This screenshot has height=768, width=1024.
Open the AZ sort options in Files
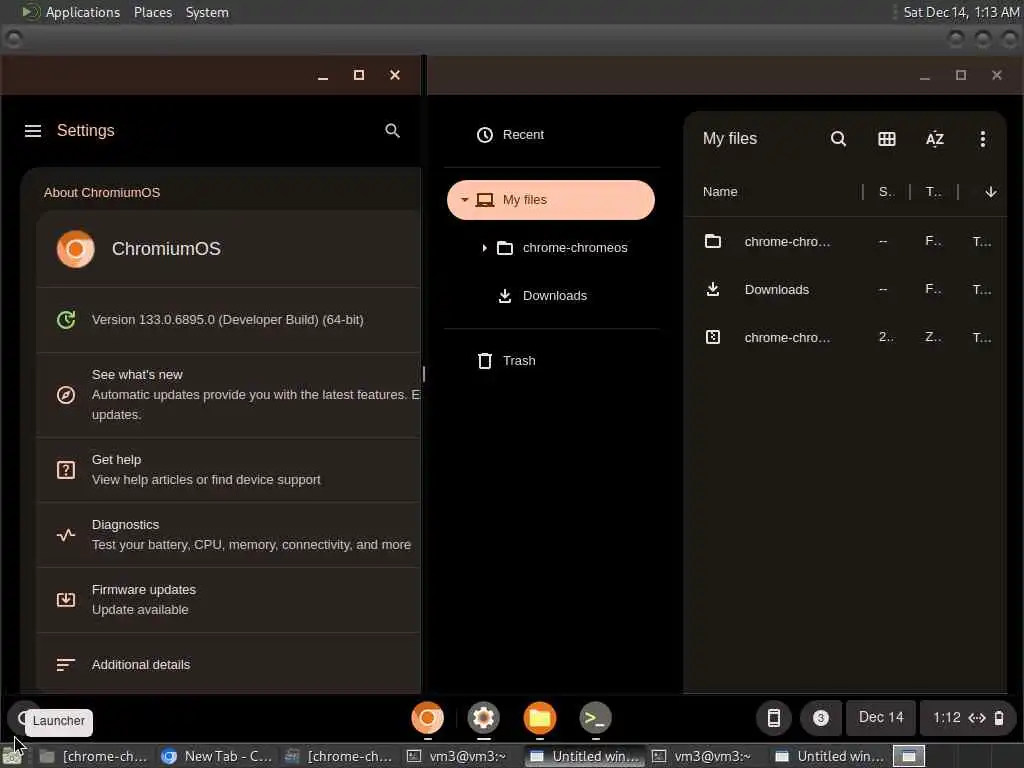(935, 138)
